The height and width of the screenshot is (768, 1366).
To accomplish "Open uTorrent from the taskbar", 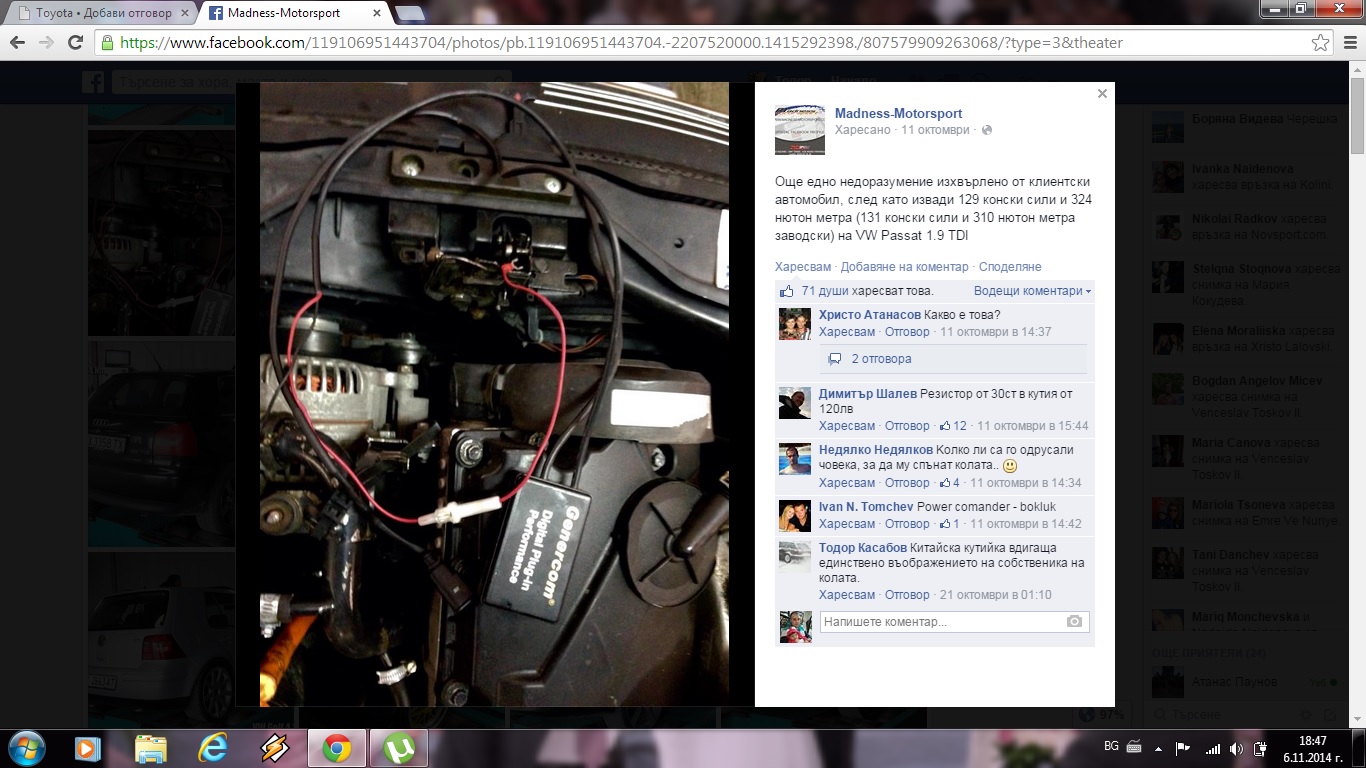I will [x=399, y=748].
